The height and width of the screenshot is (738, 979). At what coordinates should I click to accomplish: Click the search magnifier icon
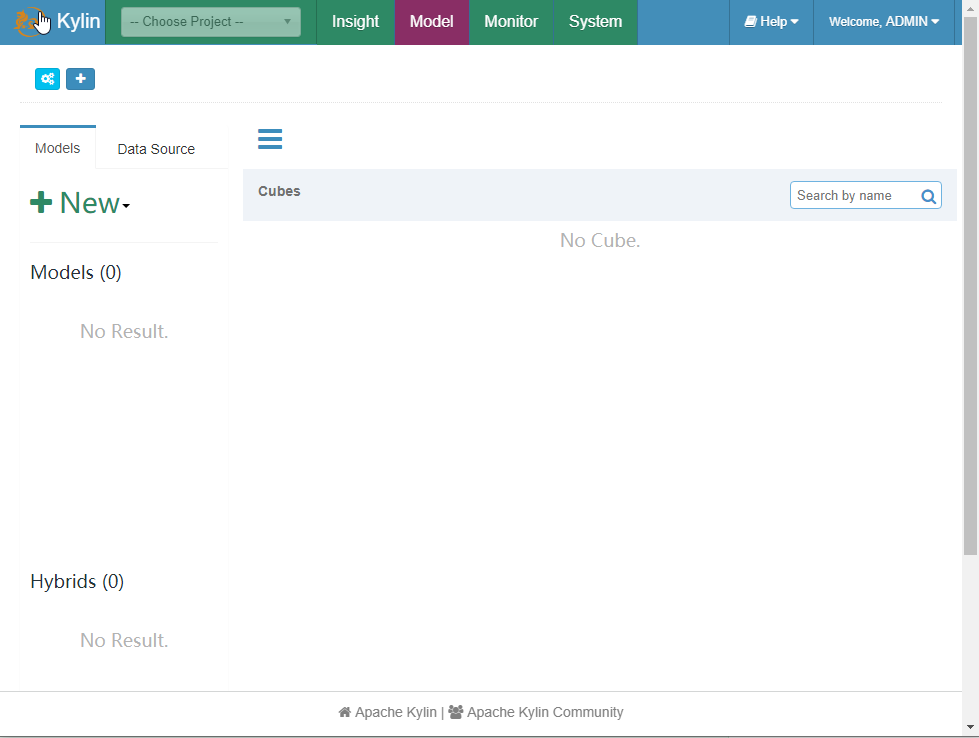(x=928, y=196)
